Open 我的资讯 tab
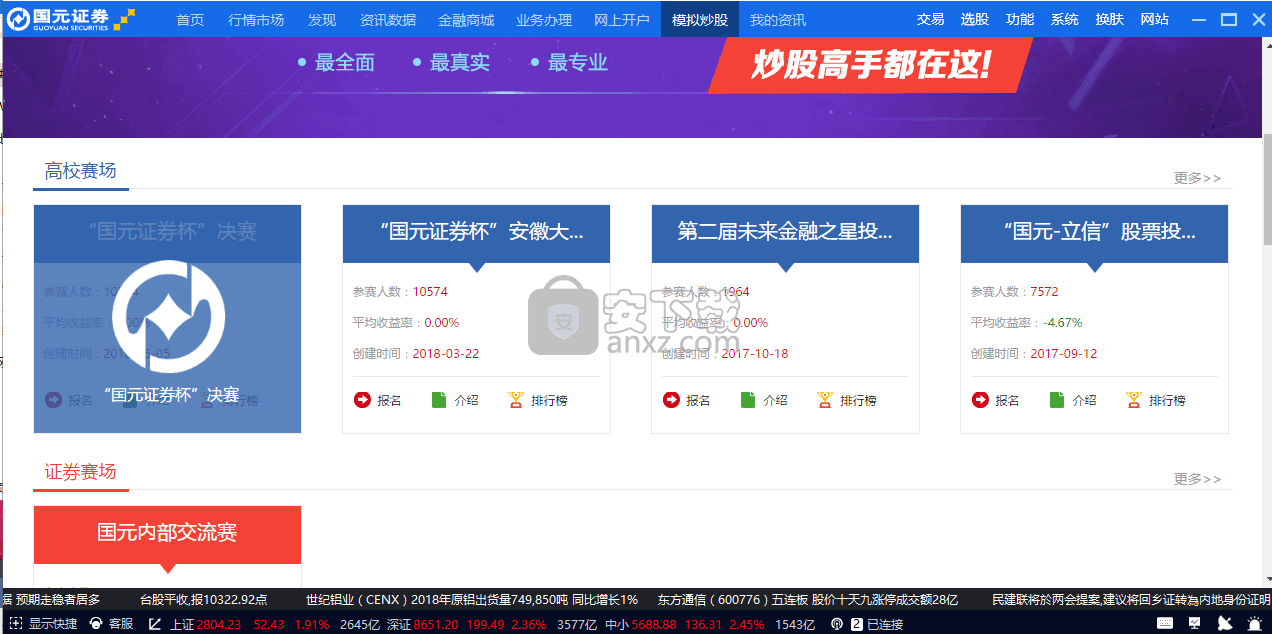1272x634 pixels. click(x=778, y=19)
